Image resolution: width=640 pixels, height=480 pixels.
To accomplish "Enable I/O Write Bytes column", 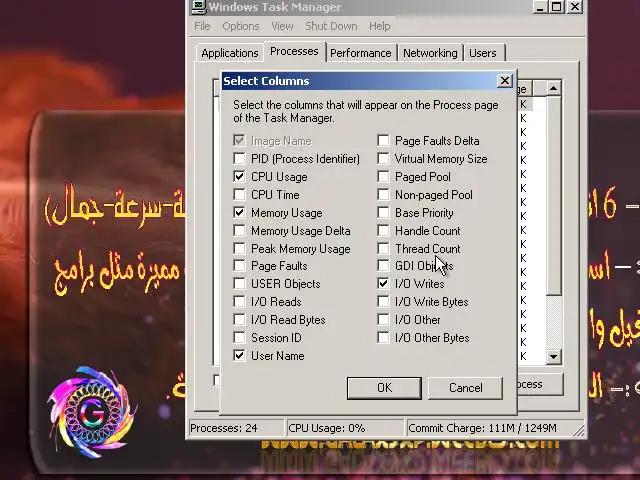I will coord(383,301).
